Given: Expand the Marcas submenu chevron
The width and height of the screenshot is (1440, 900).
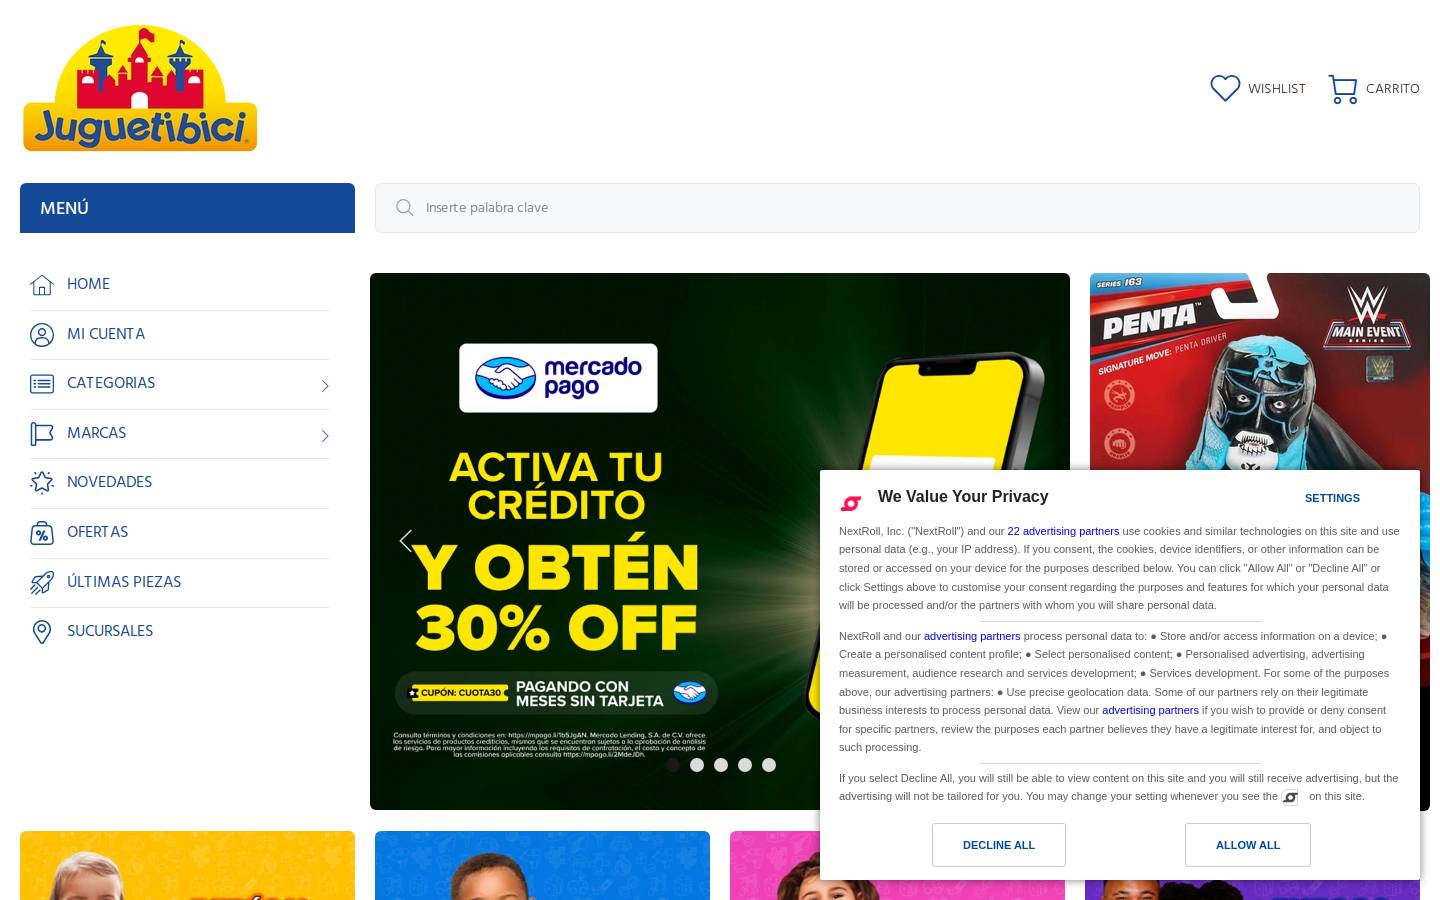Looking at the screenshot, I should 325,436.
